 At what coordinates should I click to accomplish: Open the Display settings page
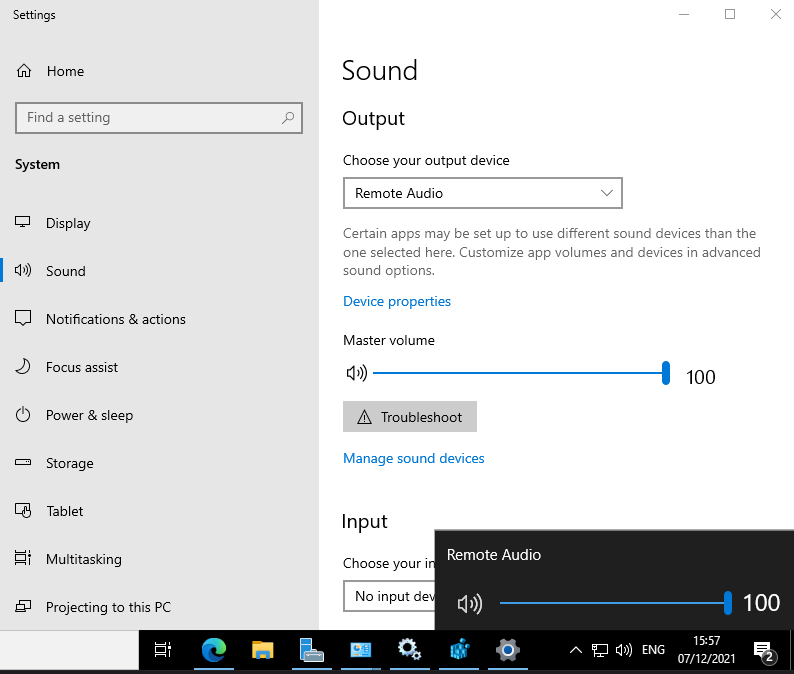pos(68,223)
